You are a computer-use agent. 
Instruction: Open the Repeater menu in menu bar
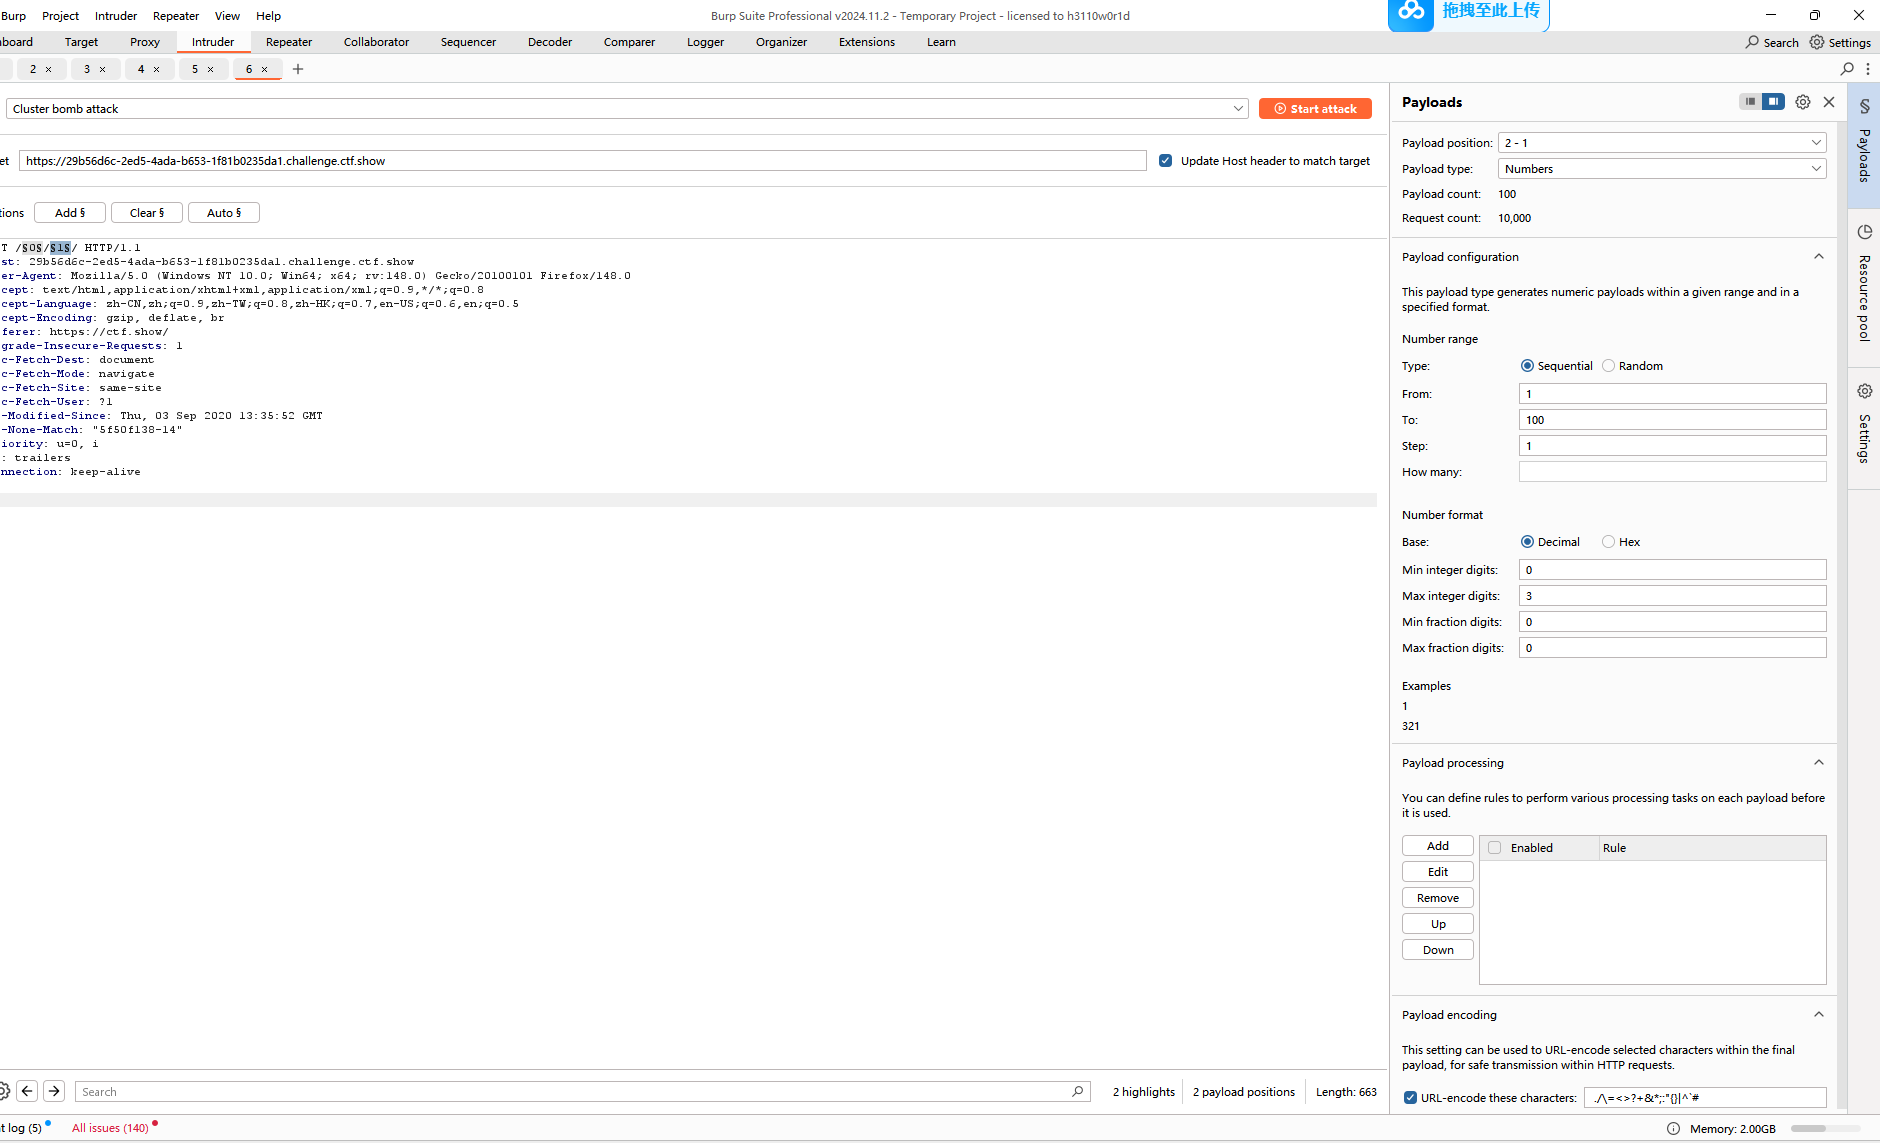pyautogui.click(x=176, y=15)
